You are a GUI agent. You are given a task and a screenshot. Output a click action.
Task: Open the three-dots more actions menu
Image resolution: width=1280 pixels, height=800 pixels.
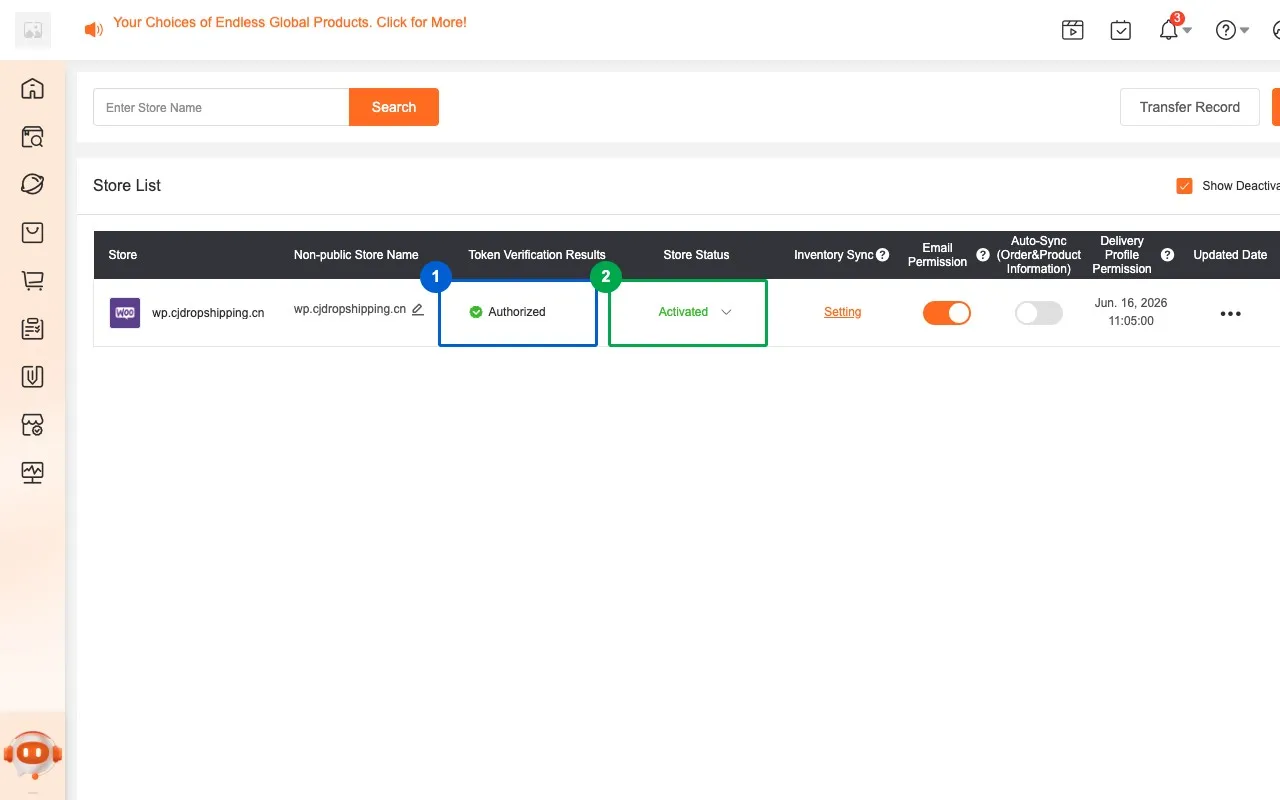pos(1230,314)
